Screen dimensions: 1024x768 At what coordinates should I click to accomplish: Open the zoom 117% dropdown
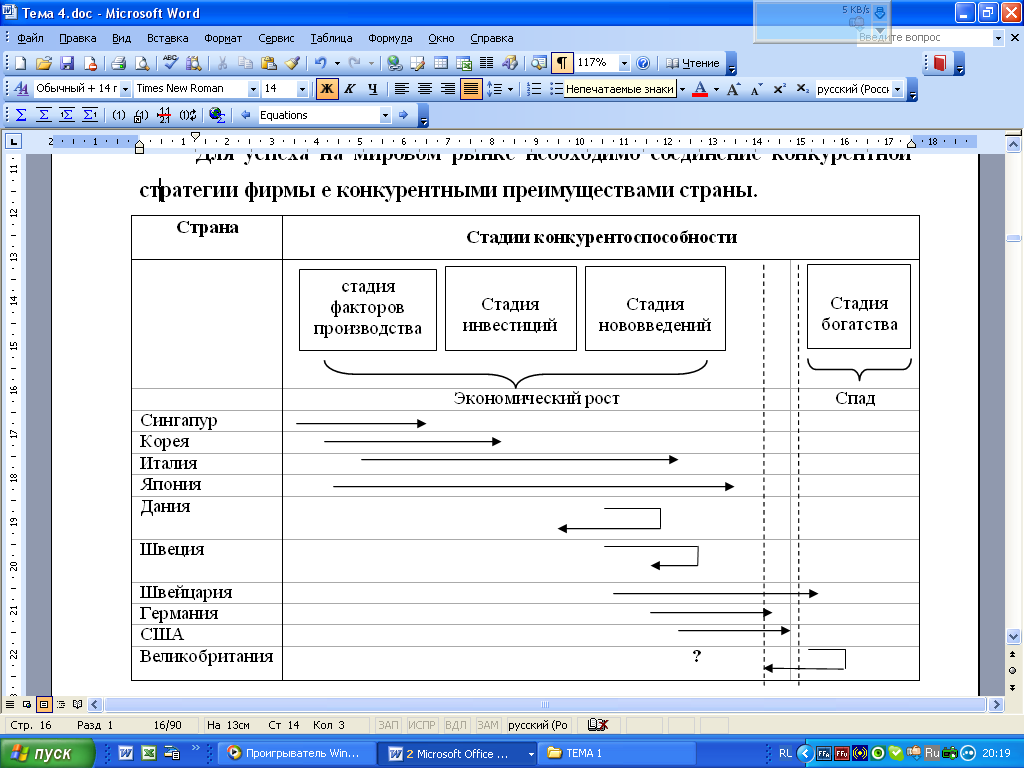click(x=624, y=63)
